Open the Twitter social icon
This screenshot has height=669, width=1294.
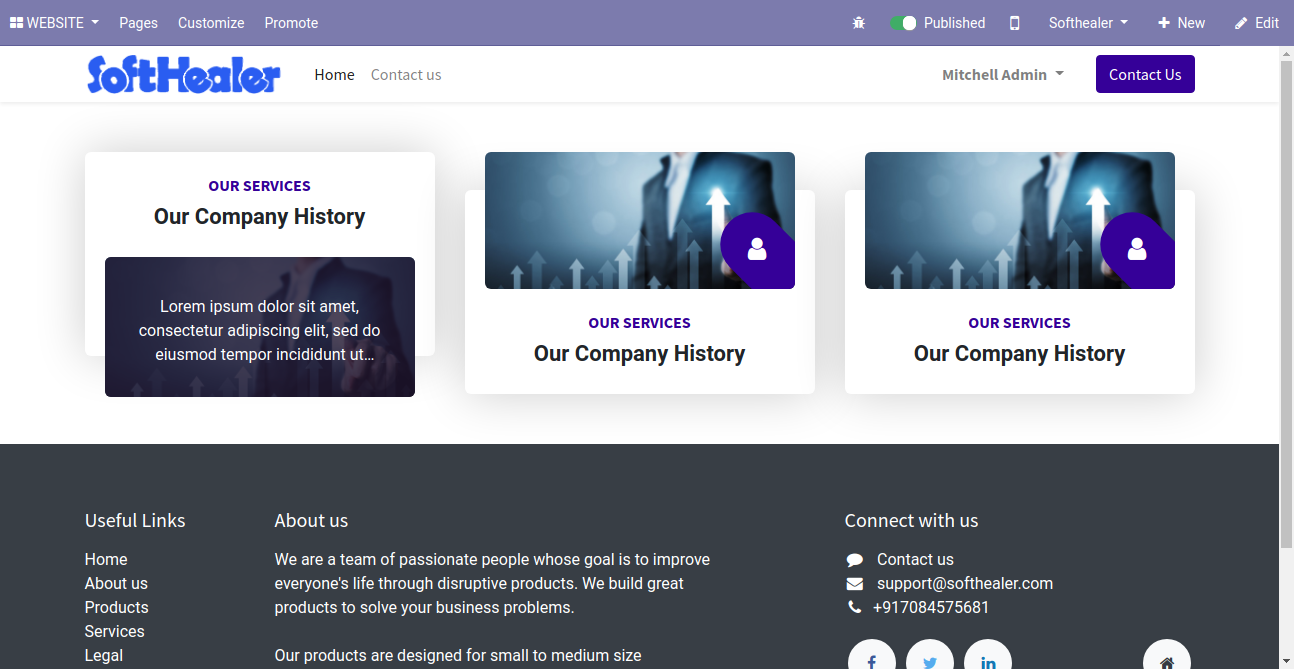pyautogui.click(x=930, y=654)
